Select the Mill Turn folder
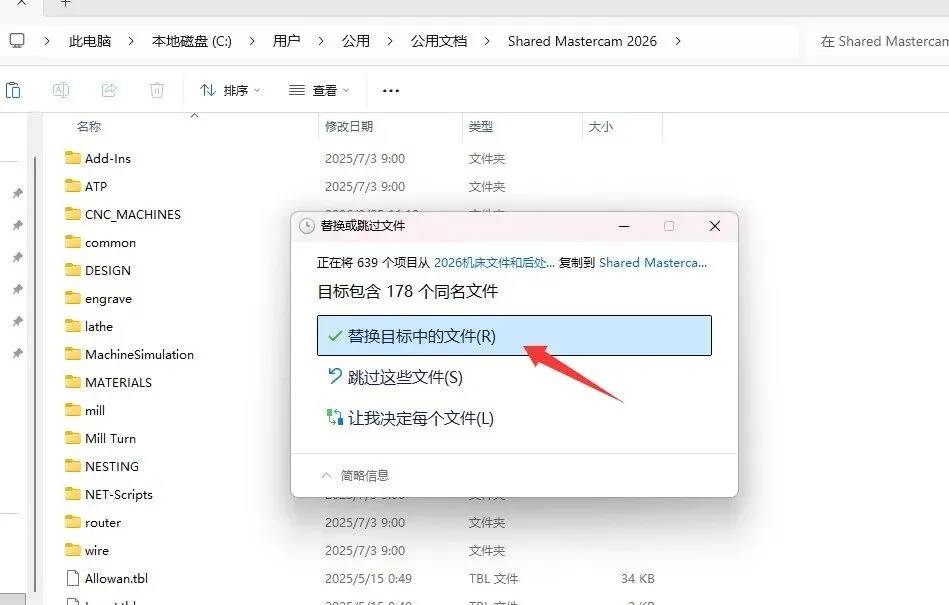 tap(100, 438)
